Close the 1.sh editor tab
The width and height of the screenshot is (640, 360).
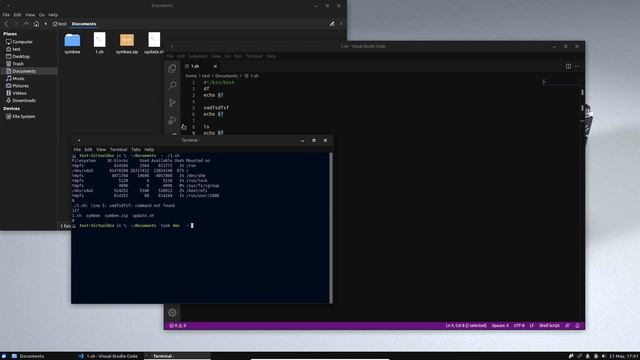pos(215,66)
